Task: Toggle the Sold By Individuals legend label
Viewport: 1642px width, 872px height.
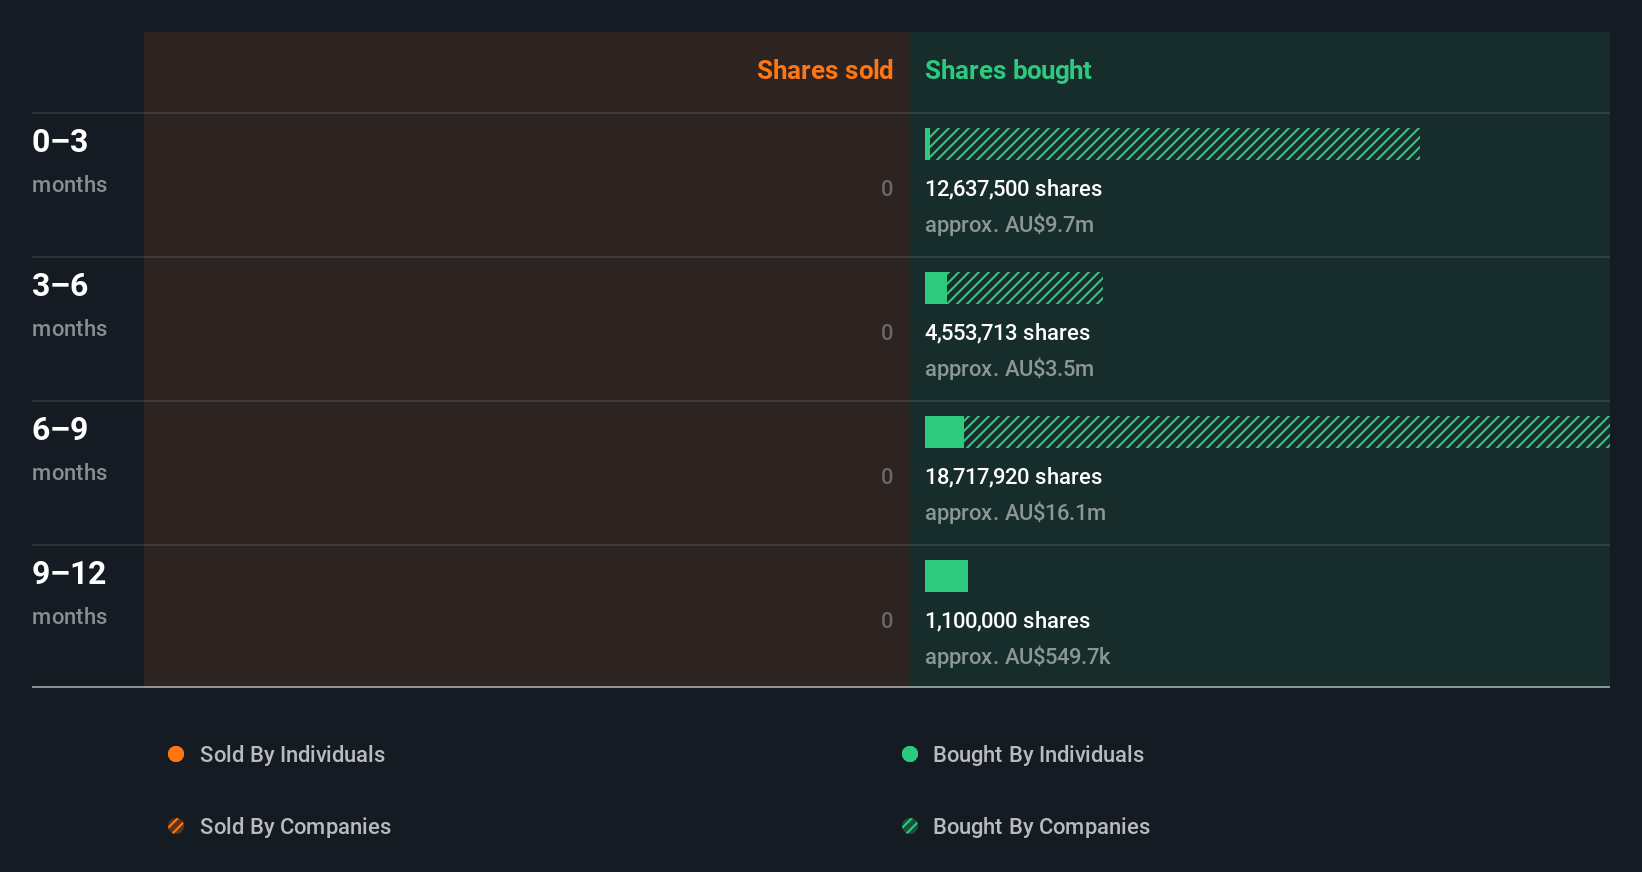Action: coord(292,754)
